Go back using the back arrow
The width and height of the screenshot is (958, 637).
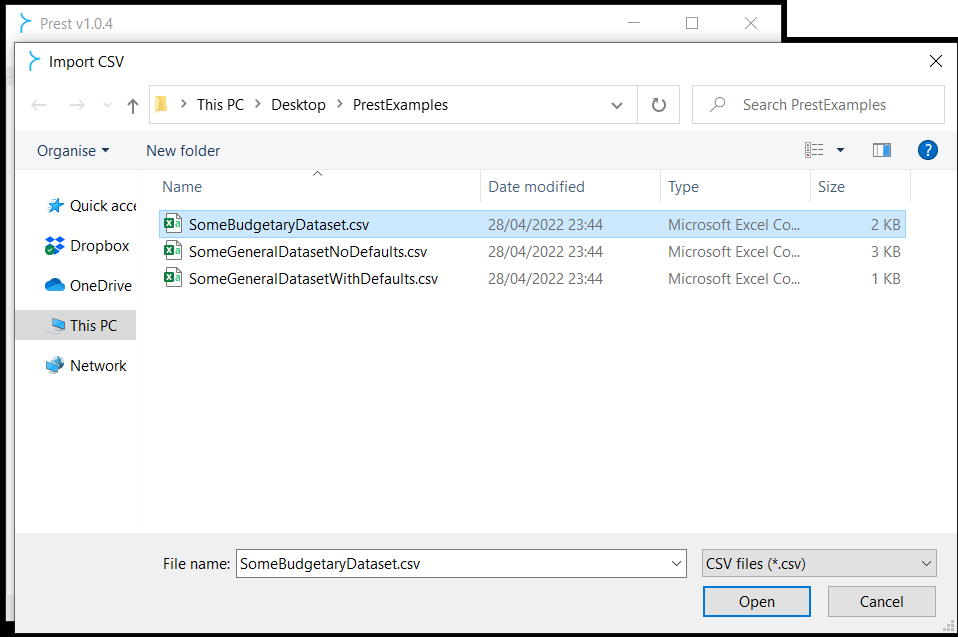tap(38, 105)
